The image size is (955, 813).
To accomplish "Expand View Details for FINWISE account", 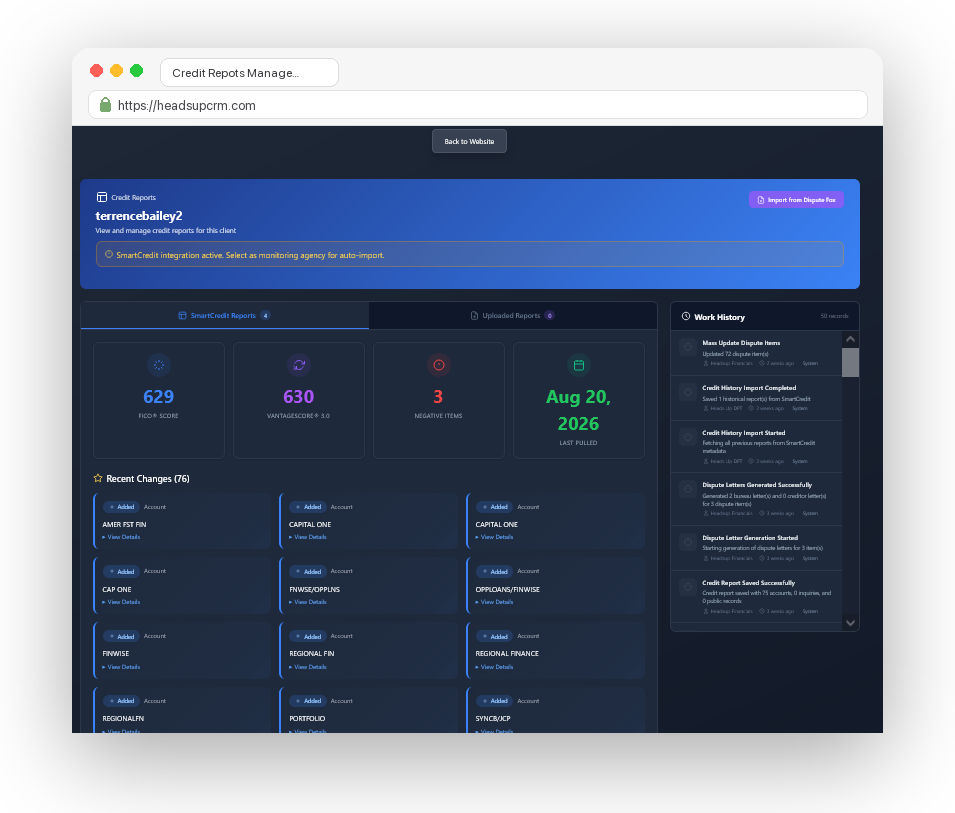I will [121, 667].
